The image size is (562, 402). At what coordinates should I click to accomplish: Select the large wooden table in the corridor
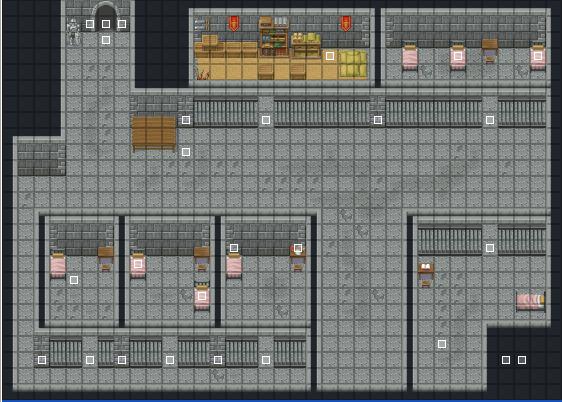154,133
